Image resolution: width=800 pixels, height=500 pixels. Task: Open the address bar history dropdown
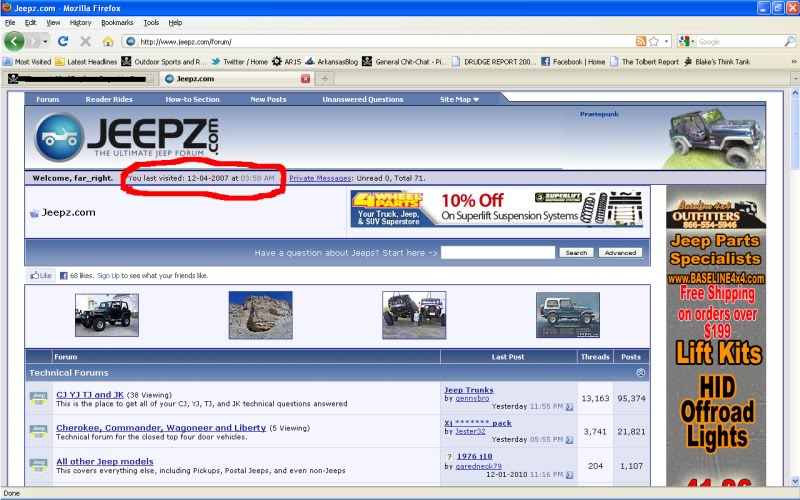666,41
